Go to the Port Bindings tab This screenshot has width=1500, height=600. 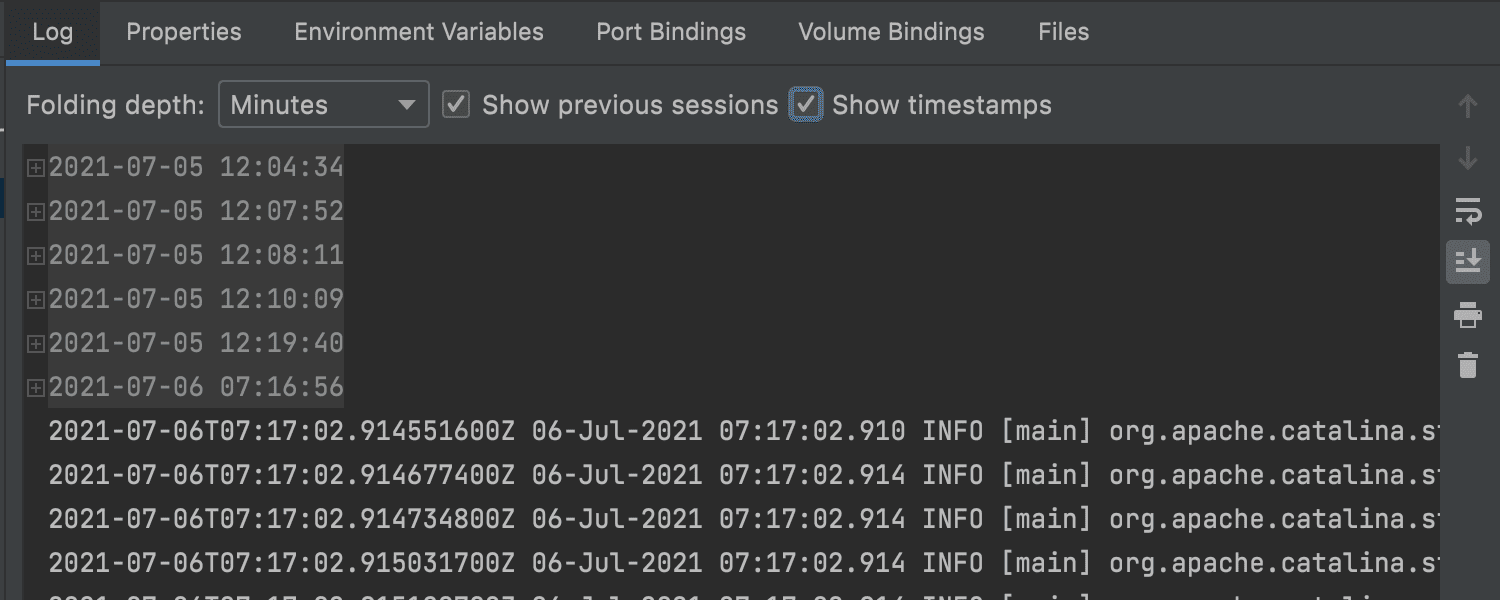(x=671, y=32)
